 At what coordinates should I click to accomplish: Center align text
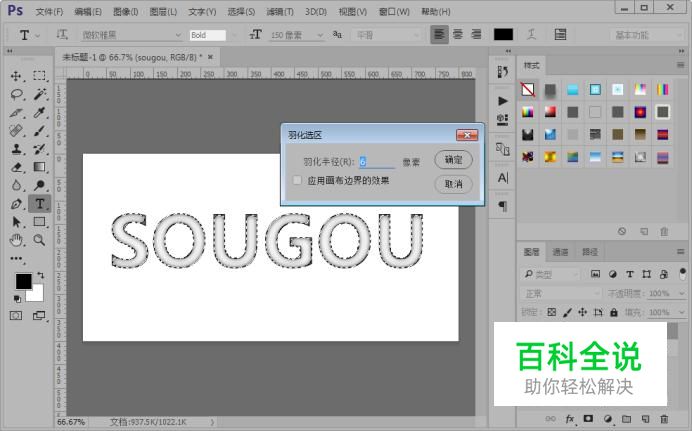coord(458,34)
